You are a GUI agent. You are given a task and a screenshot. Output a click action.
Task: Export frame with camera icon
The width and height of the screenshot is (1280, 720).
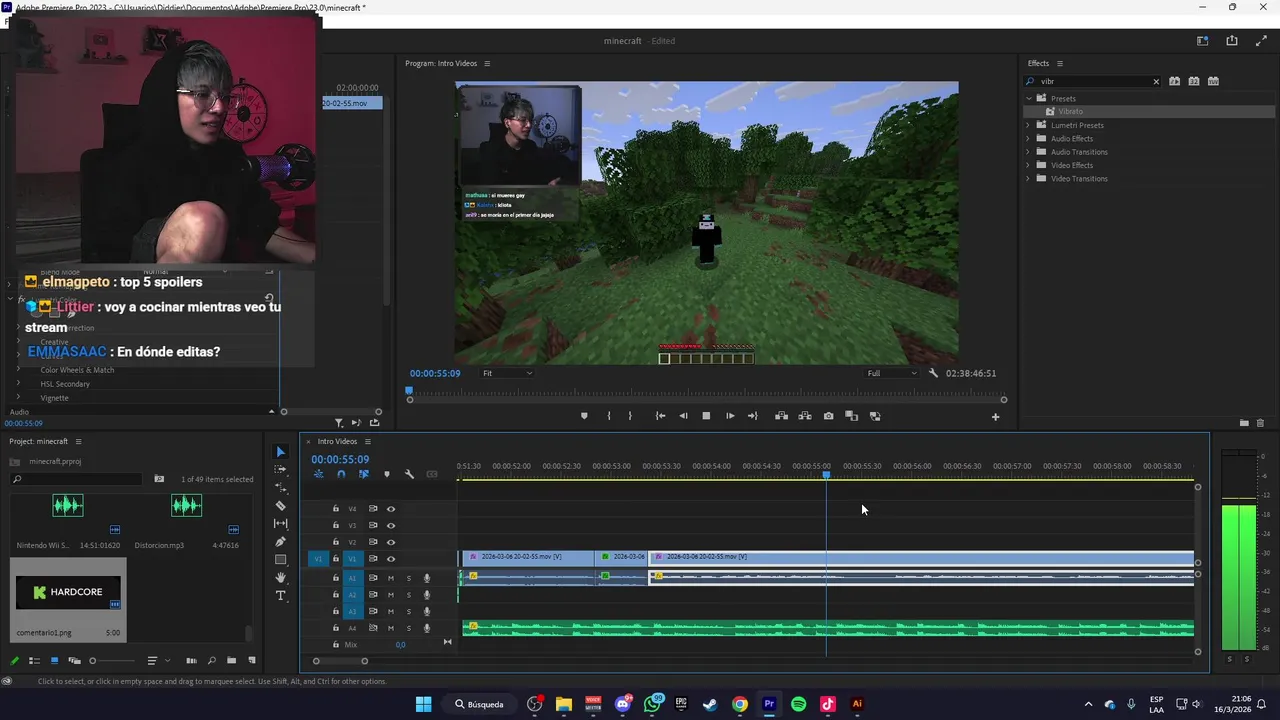(x=828, y=416)
